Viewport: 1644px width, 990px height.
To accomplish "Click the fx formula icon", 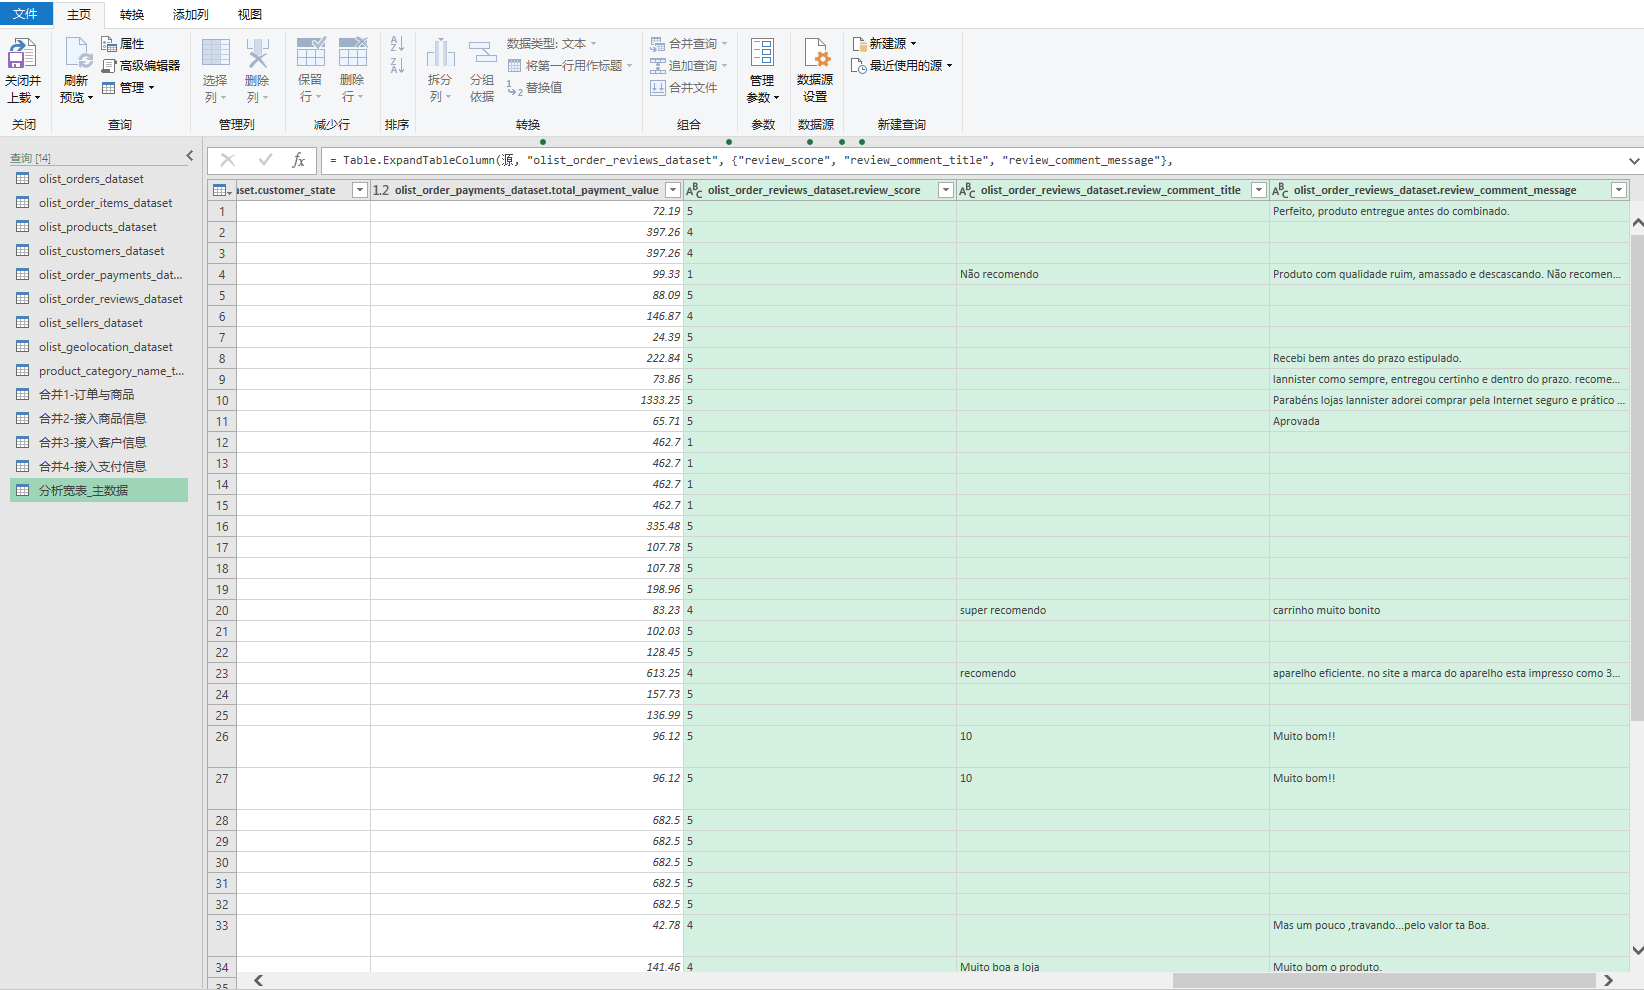I will point(299,160).
